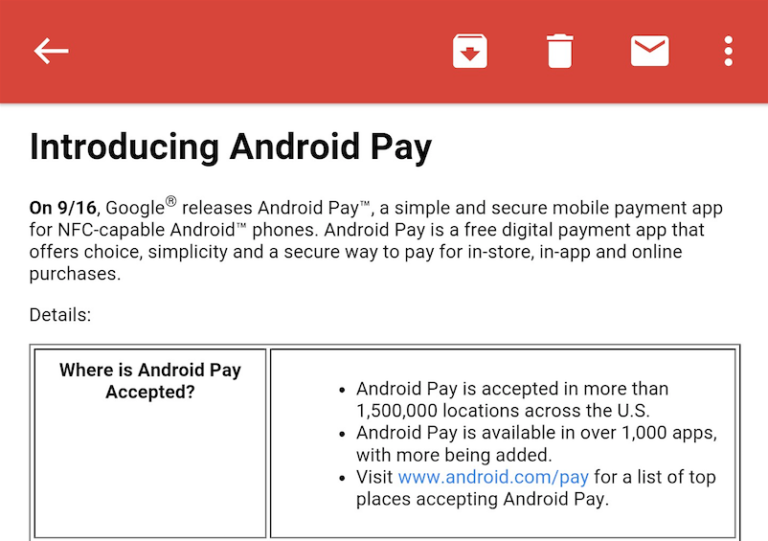This screenshot has width=768, height=541.
Task: Open the www.android.com/pay link
Action: (x=493, y=477)
